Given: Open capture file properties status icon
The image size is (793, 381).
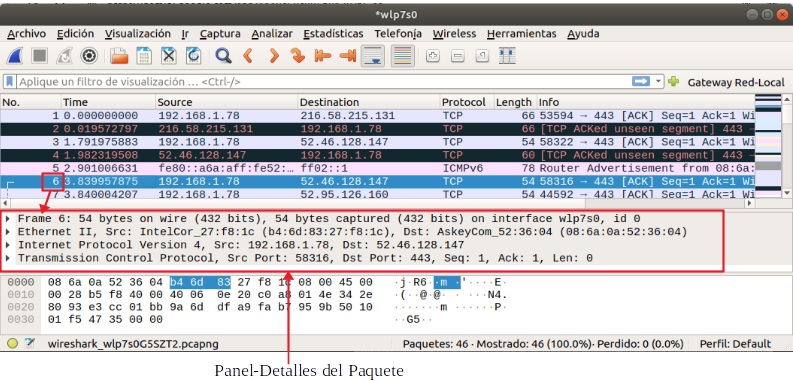Looking at the screenshot, I should point(30,344).
